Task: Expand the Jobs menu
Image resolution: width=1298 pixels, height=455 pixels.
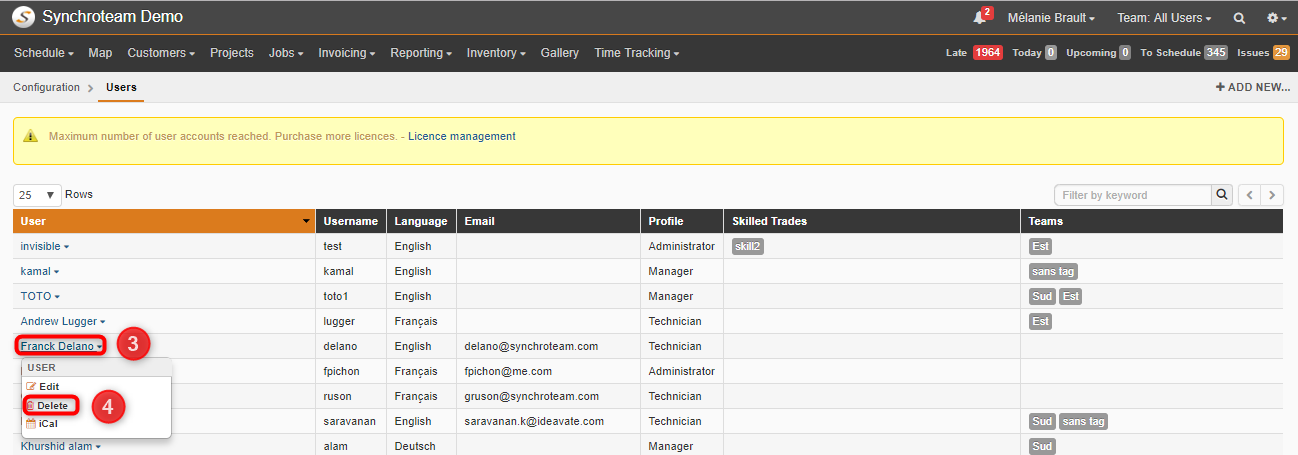Action: click(x=286, y=53)
